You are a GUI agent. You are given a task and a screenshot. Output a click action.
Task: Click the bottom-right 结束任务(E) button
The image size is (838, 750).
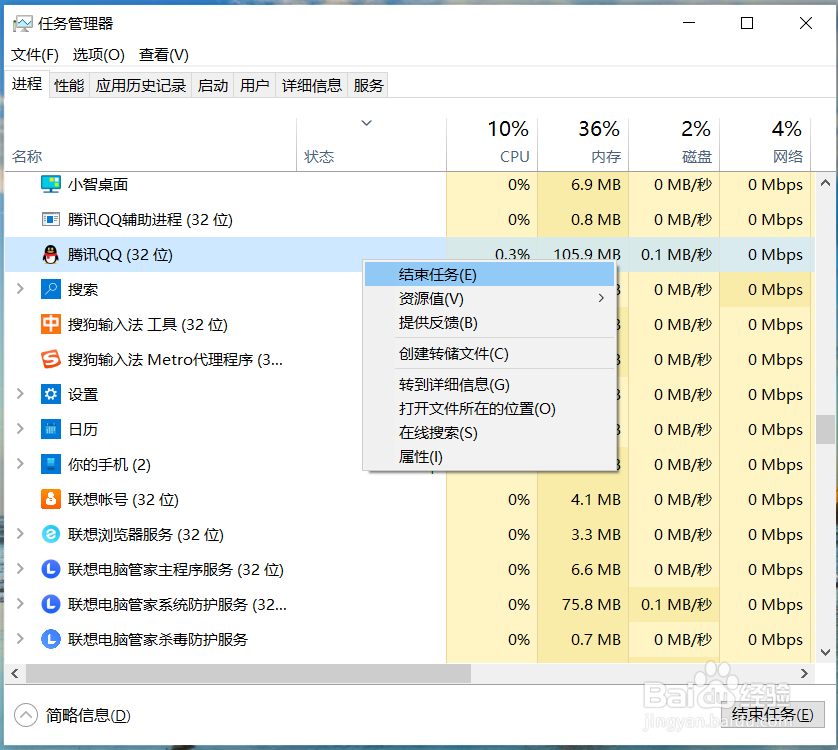pos(772,715)
